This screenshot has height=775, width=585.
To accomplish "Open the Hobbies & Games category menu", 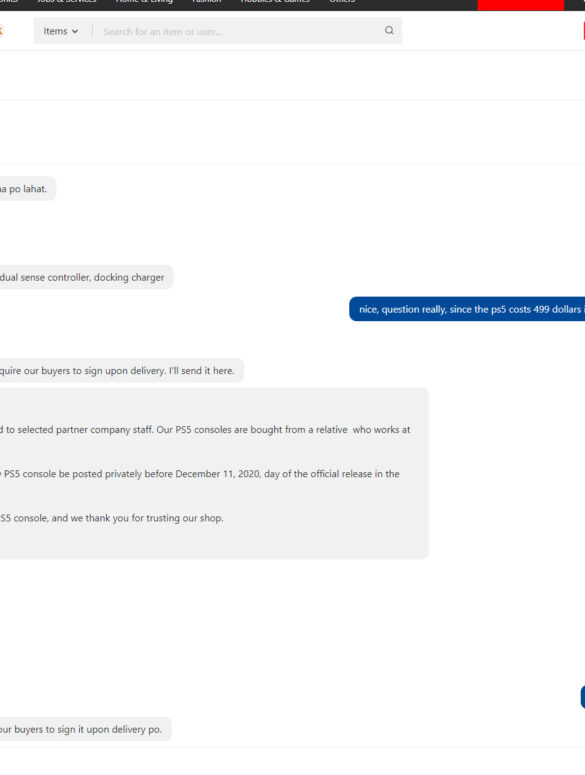I will click(x=275, y=2).
